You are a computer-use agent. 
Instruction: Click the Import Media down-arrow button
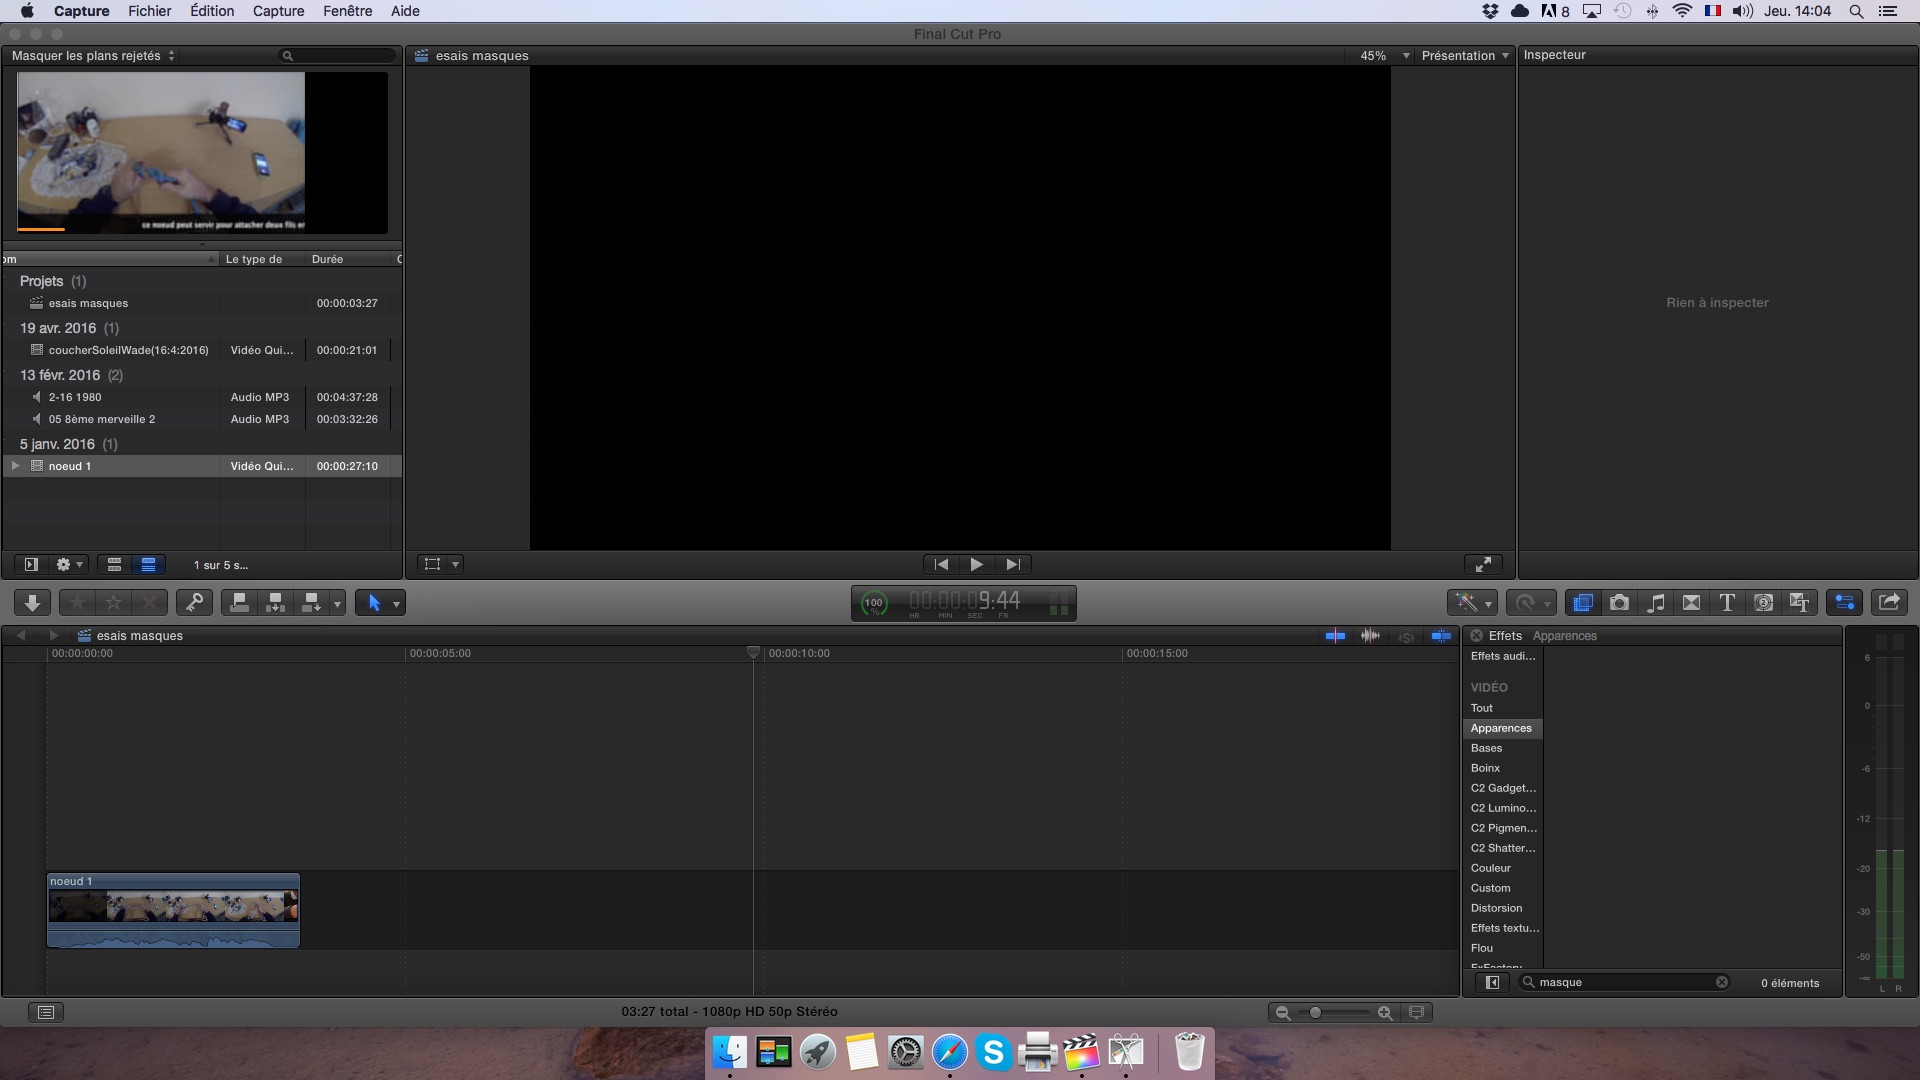[32, 602]
